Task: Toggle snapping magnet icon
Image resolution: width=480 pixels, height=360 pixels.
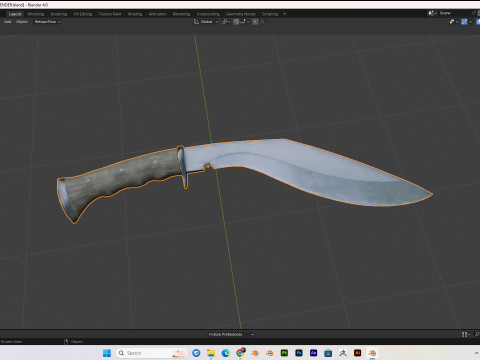Action: tap(236, 22)
